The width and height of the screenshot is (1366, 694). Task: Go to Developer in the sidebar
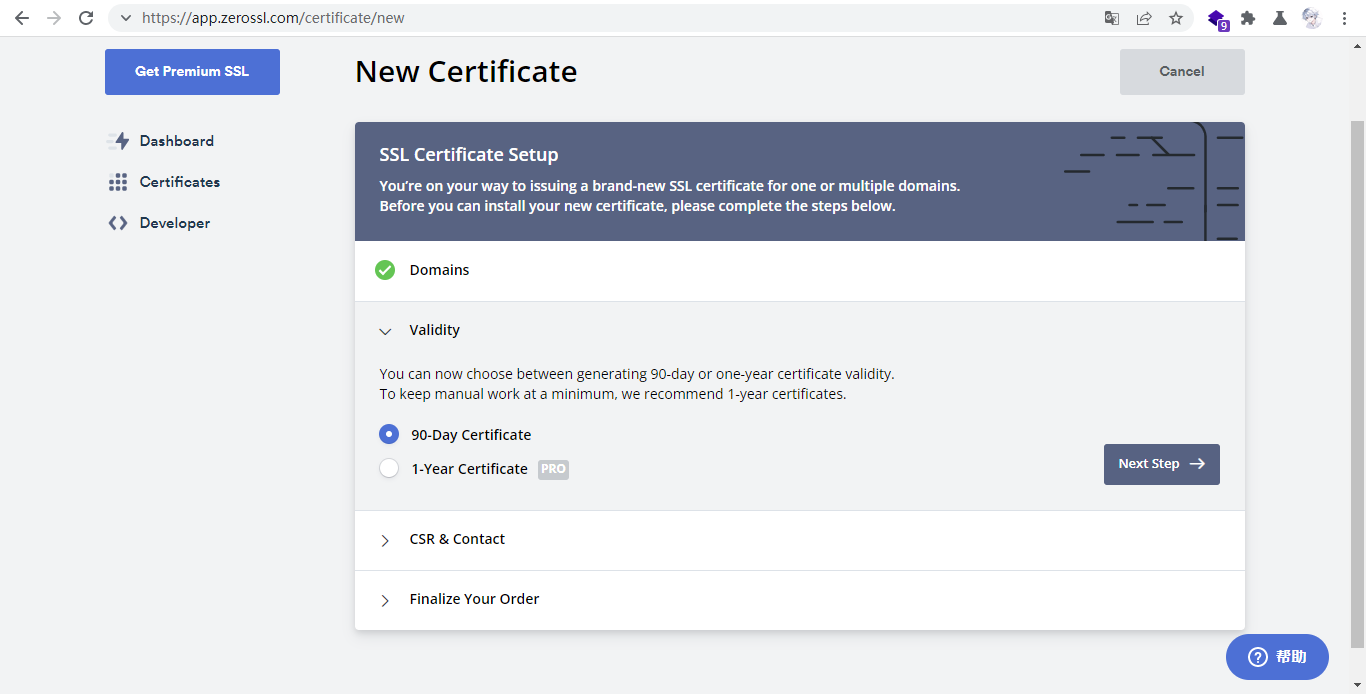pos(174,223)
